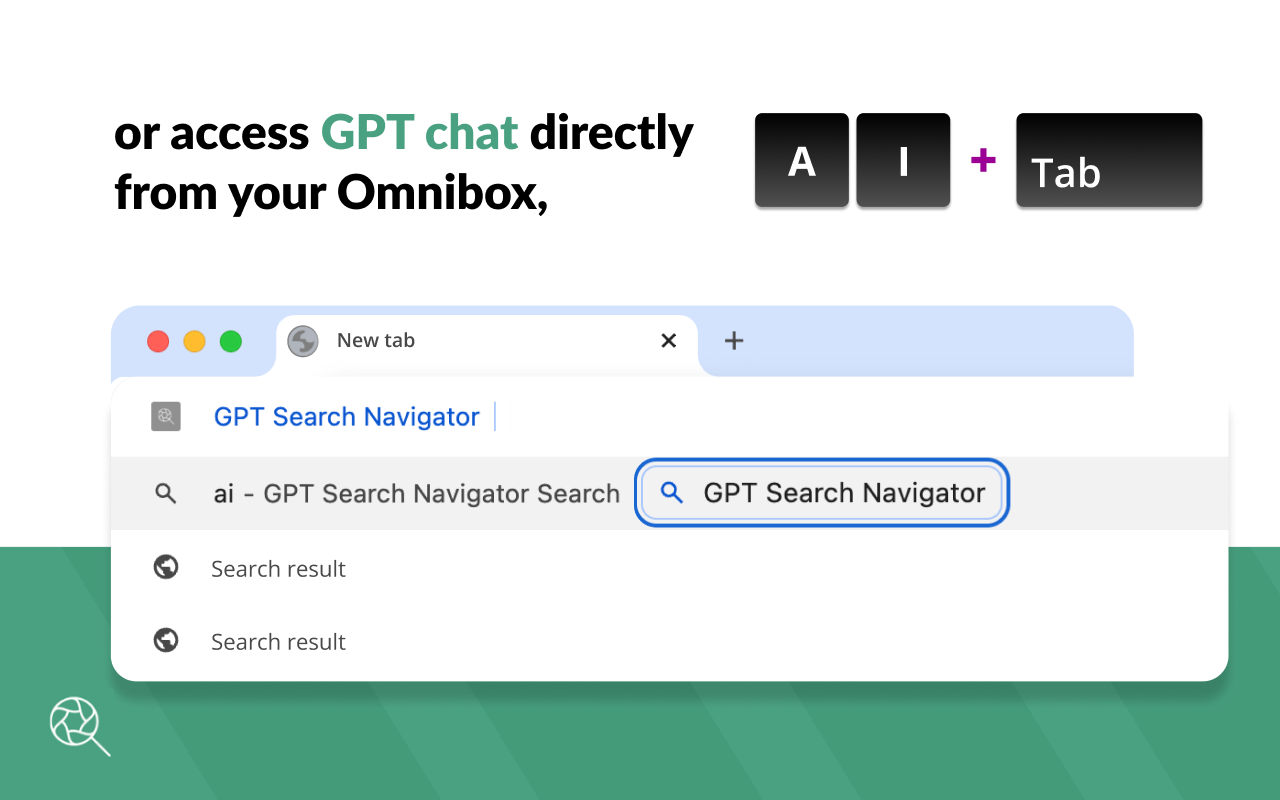Select the magnifying glass search icon
1280x800 pixels.
pyautogui.click(x=166, y=493)
